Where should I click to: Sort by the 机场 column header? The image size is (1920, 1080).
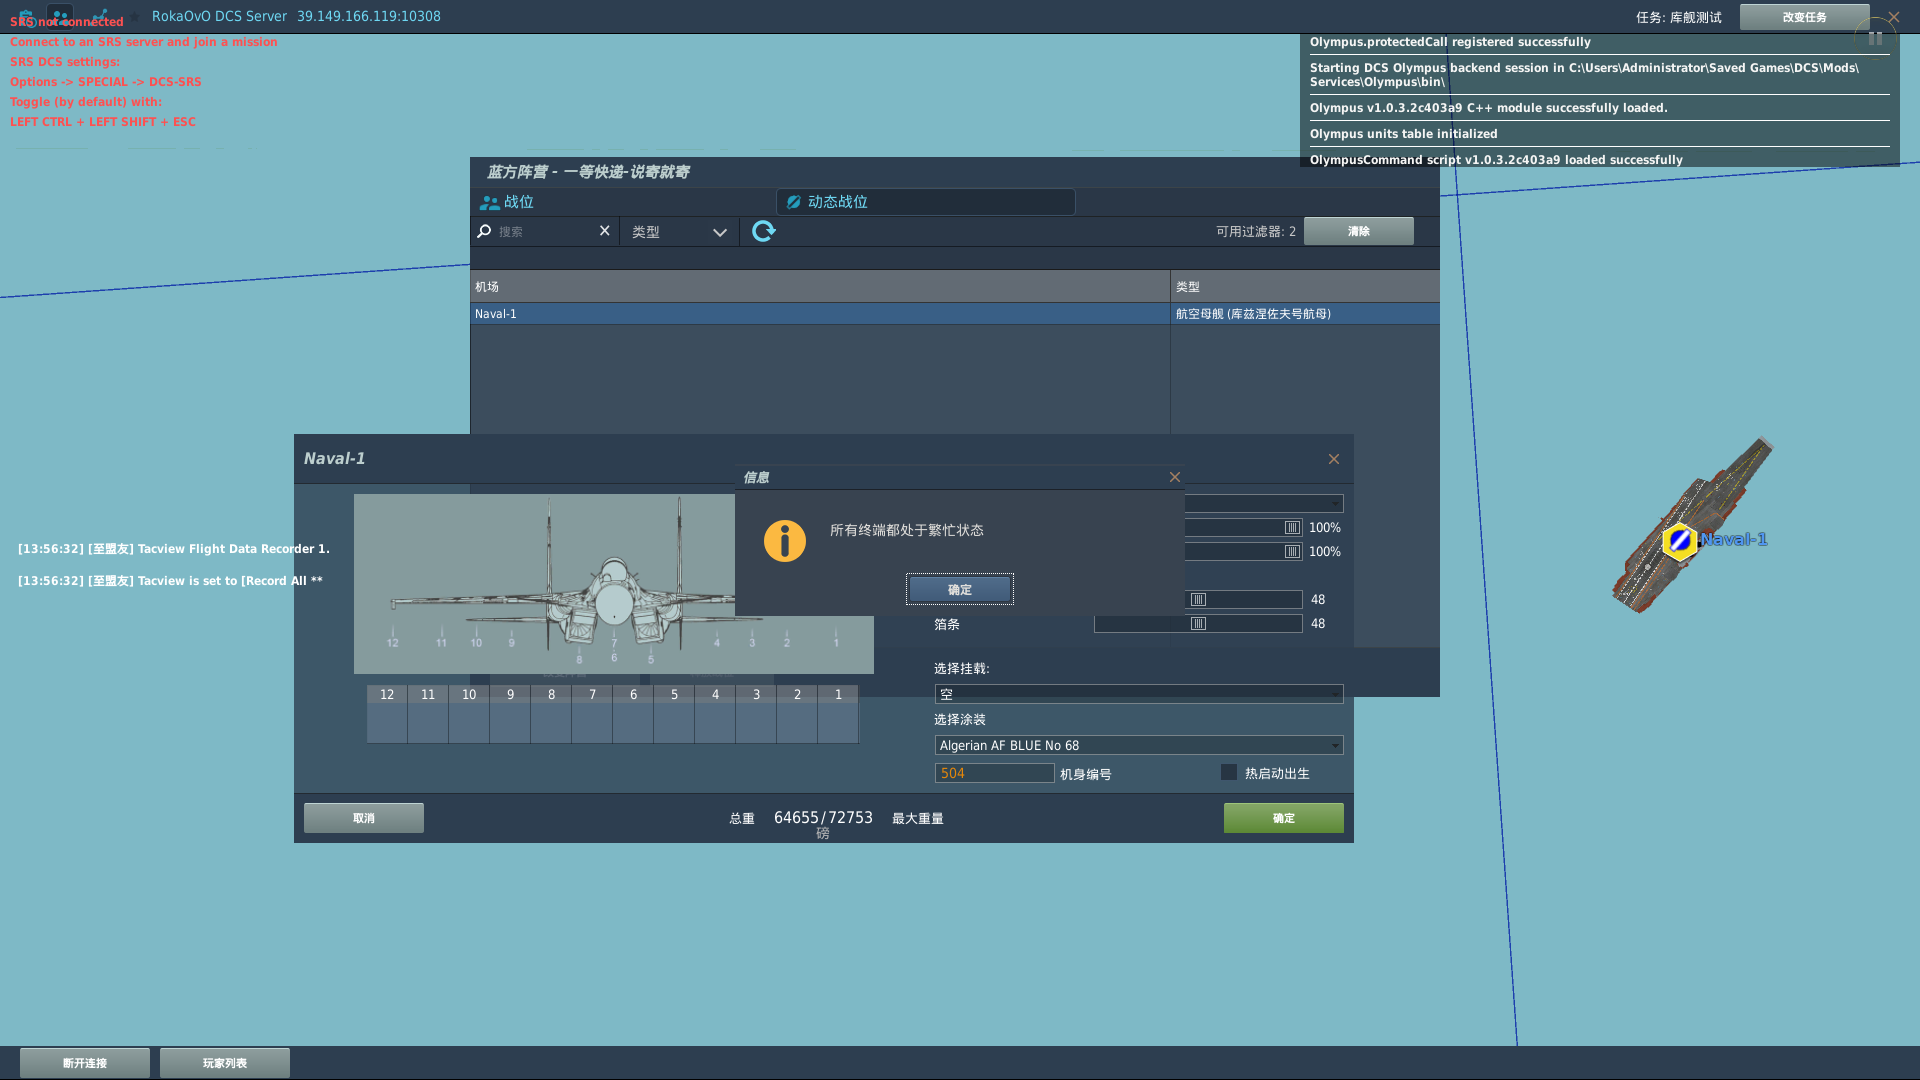tap(820, 286)
